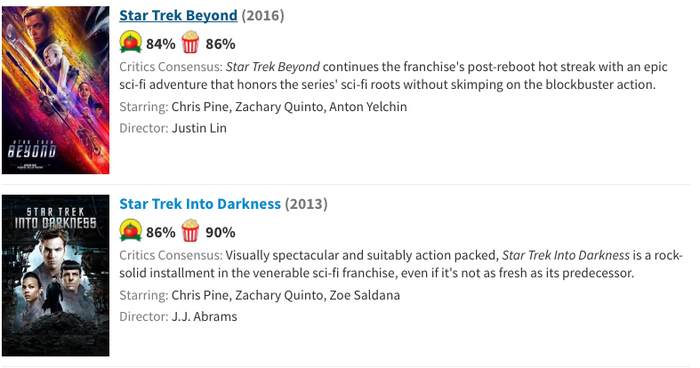Open director J.J. Abrams's link
700x368 pixels.
(204, 317)
